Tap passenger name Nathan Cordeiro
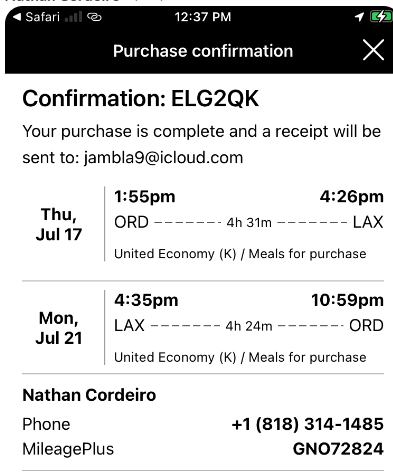Screen dimensions: 393x473 pyautogui.click(x=89, y=395)
